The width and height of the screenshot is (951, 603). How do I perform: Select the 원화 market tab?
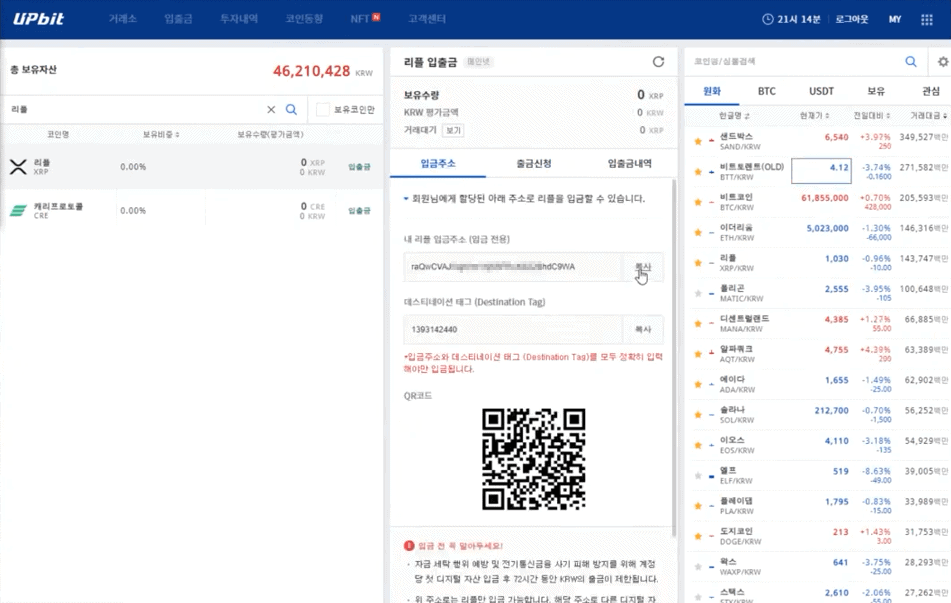(x=712, y=91)
